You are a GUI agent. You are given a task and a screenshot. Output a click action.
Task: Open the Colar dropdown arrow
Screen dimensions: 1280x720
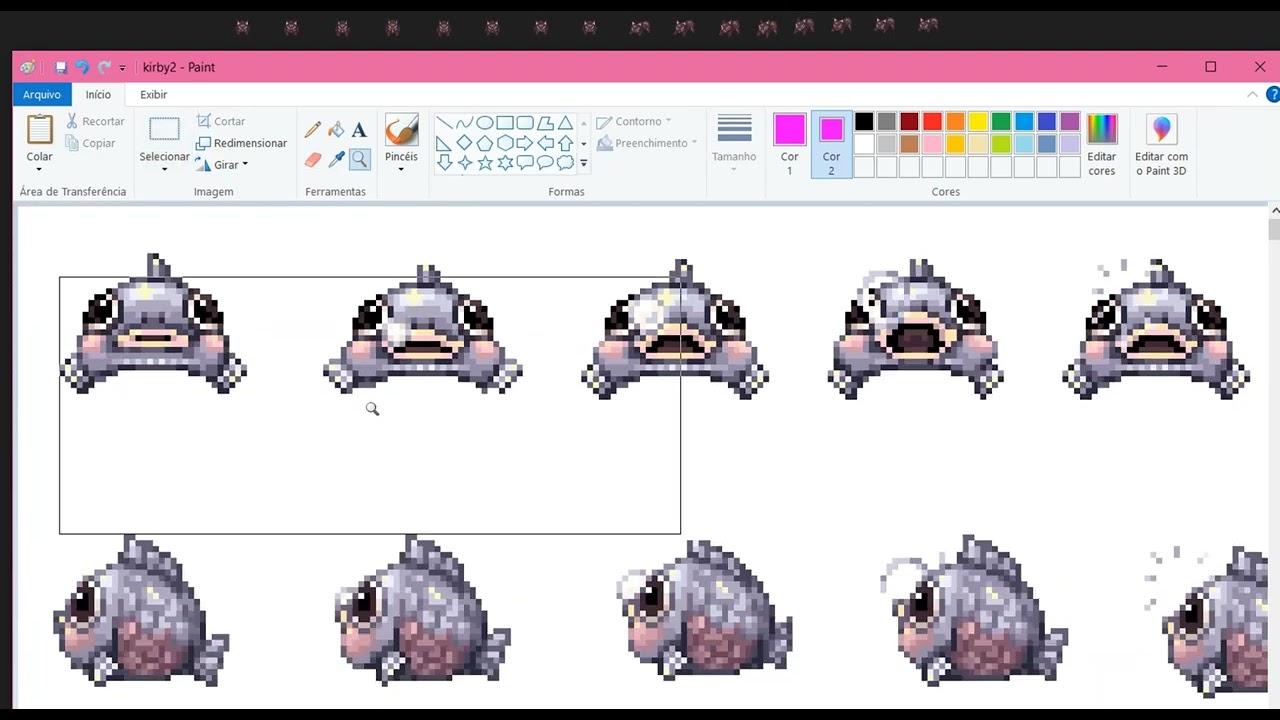(x=40, y=168)
